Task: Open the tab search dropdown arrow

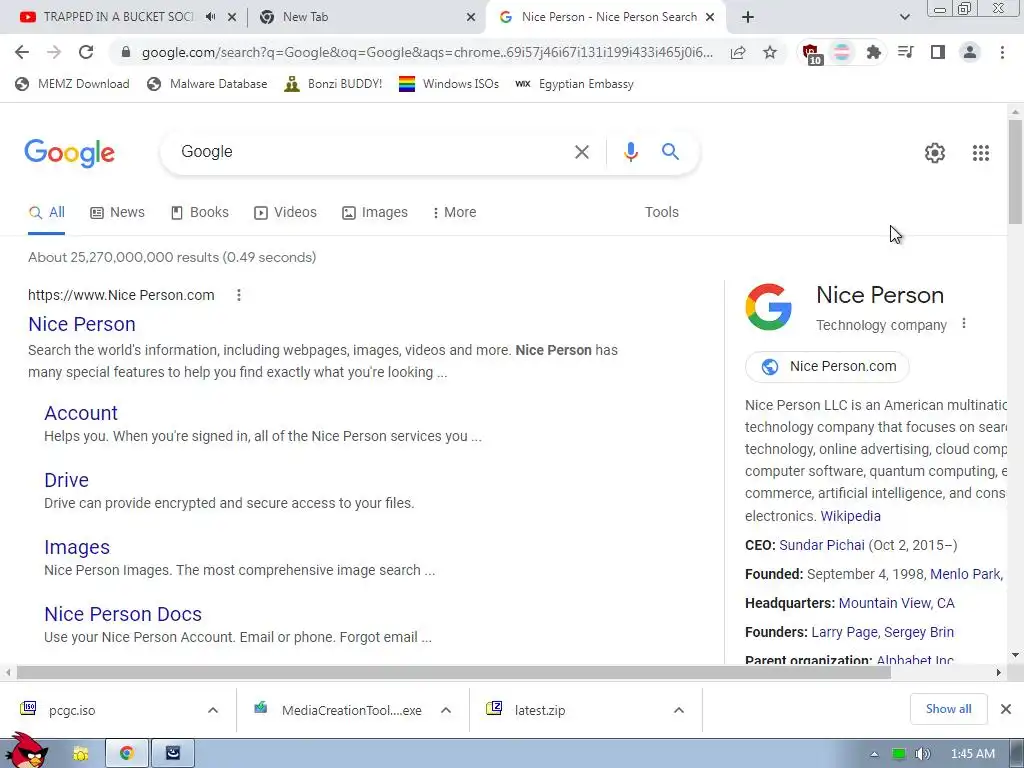Action: 904,17
